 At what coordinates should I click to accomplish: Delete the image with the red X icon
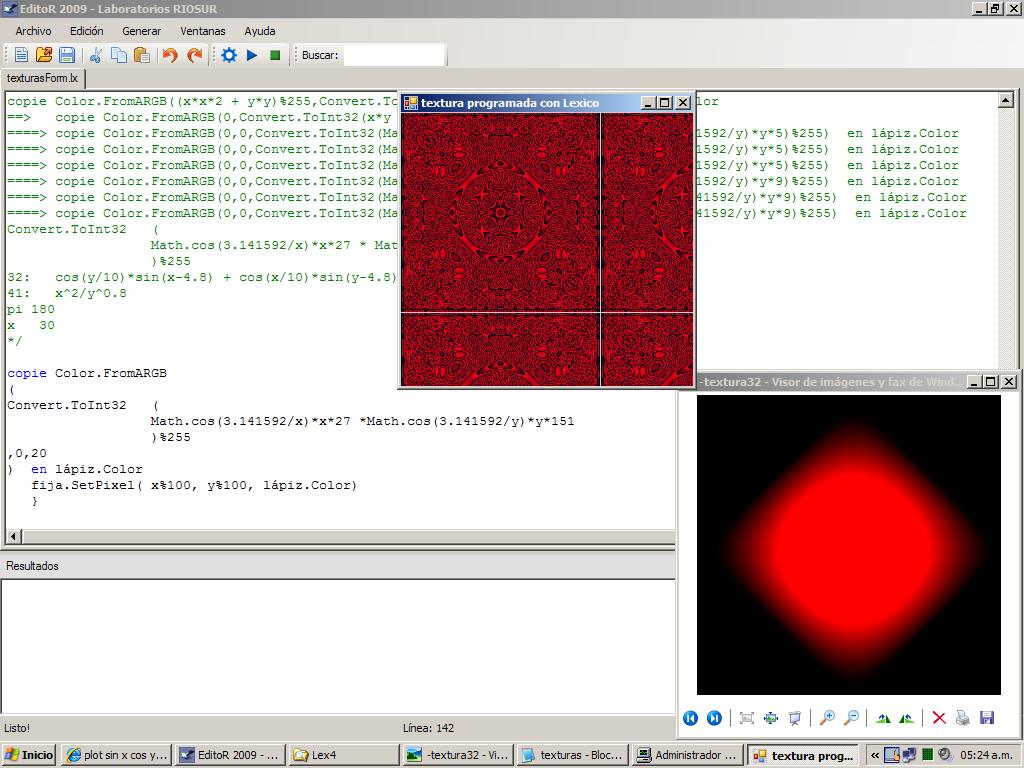pos(939,718)
